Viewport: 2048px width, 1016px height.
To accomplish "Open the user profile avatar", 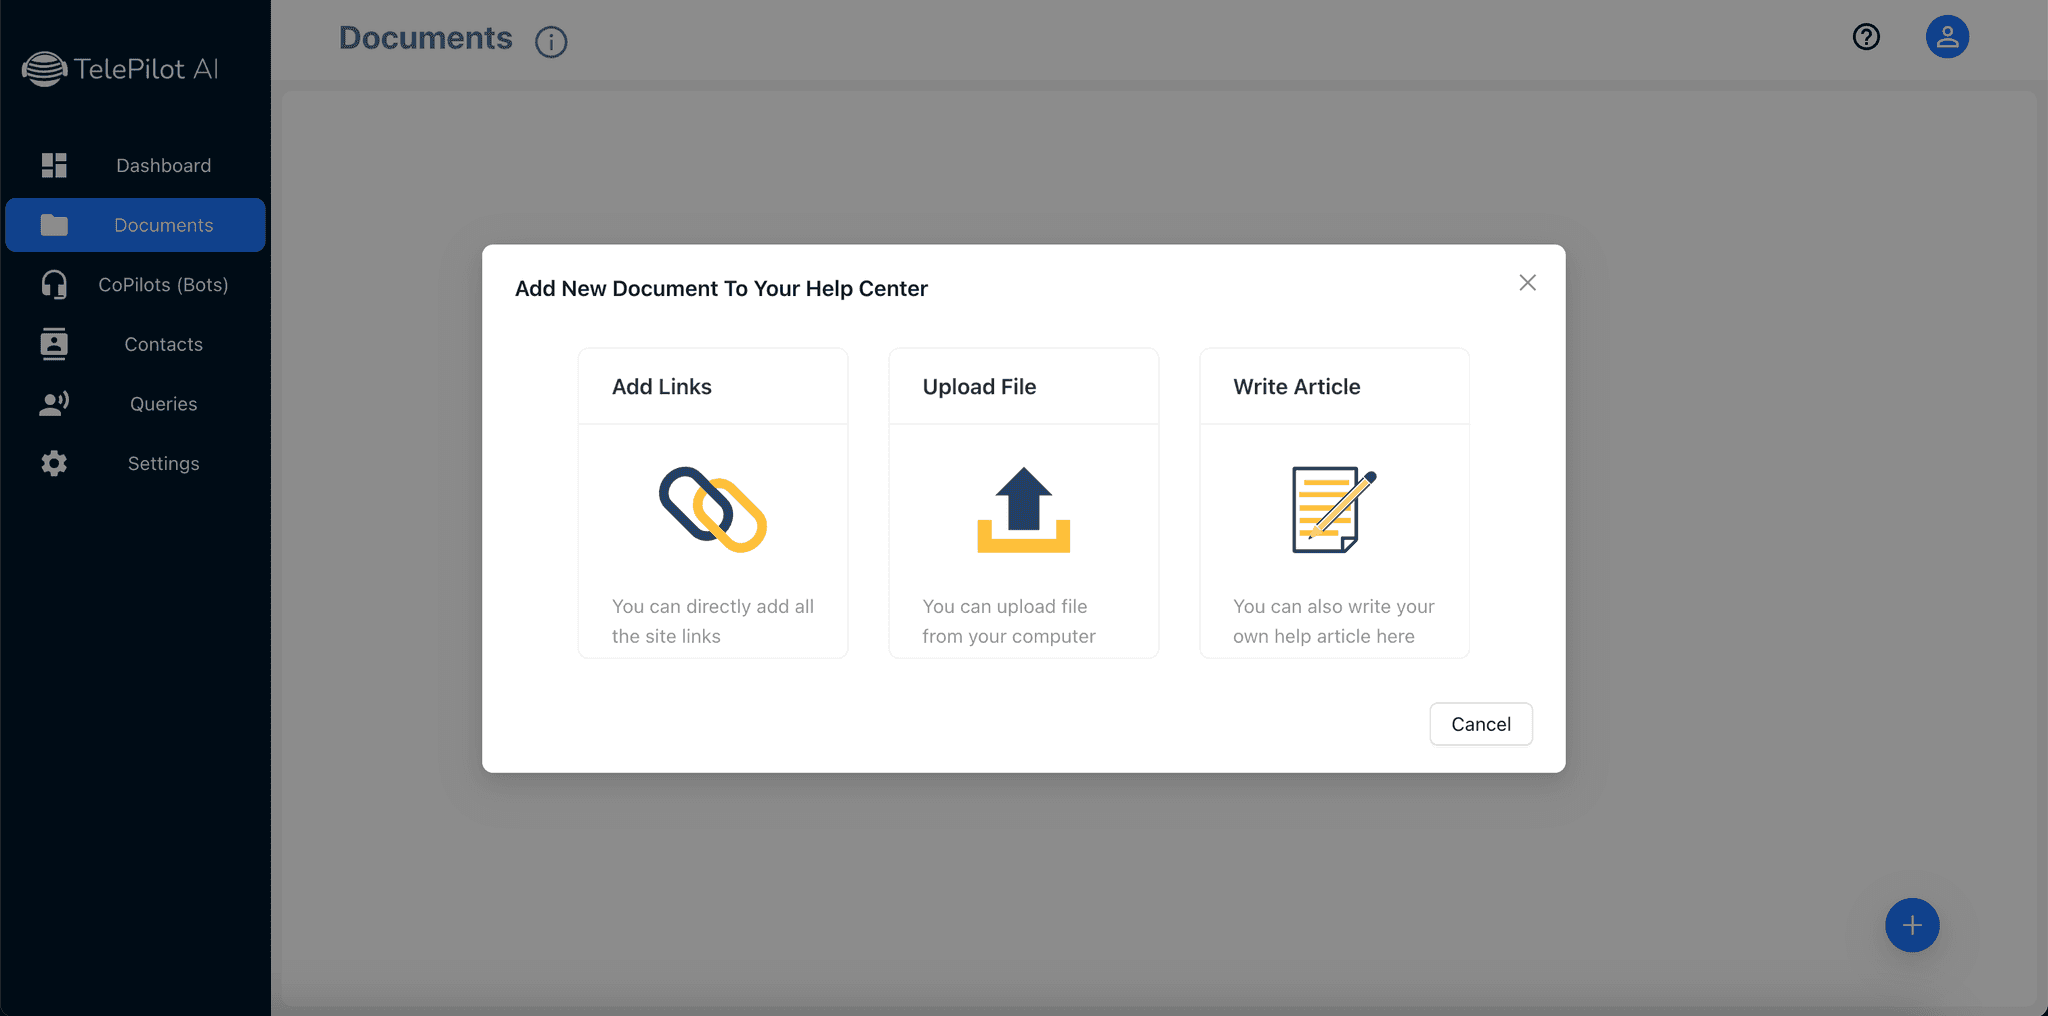I will 1947,37.
